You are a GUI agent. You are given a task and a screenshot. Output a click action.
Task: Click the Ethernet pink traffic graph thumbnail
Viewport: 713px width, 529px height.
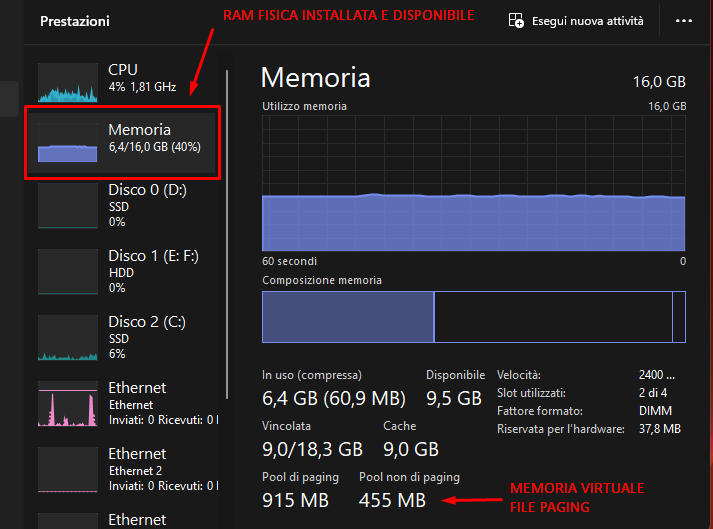pyautogui.click(x=67, y=403)
